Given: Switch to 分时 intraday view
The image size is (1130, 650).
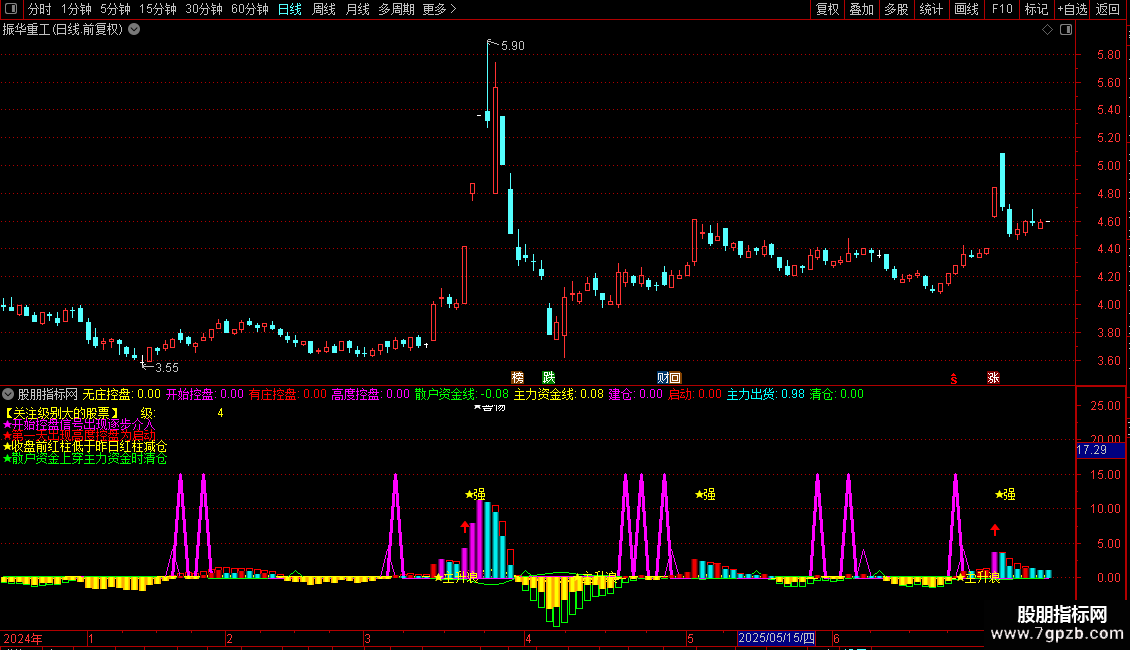Looking at the screenshot, I should (40, 9).
